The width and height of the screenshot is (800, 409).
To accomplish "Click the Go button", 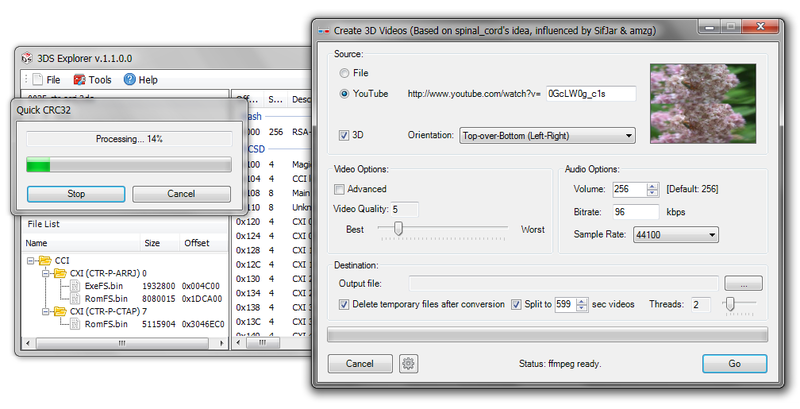I will coord(734,364).
